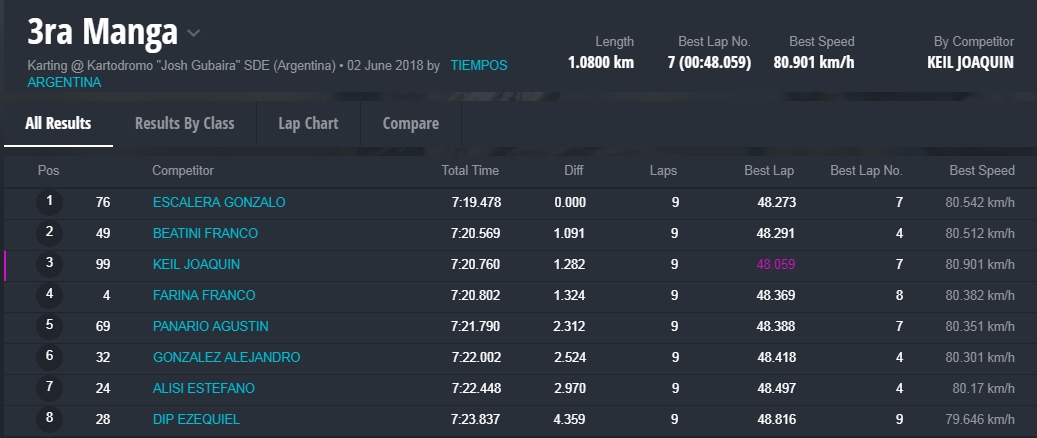
Task: Open the TIEMPOS ARGENTINA organizer link
Action: (x=478, y=66)
